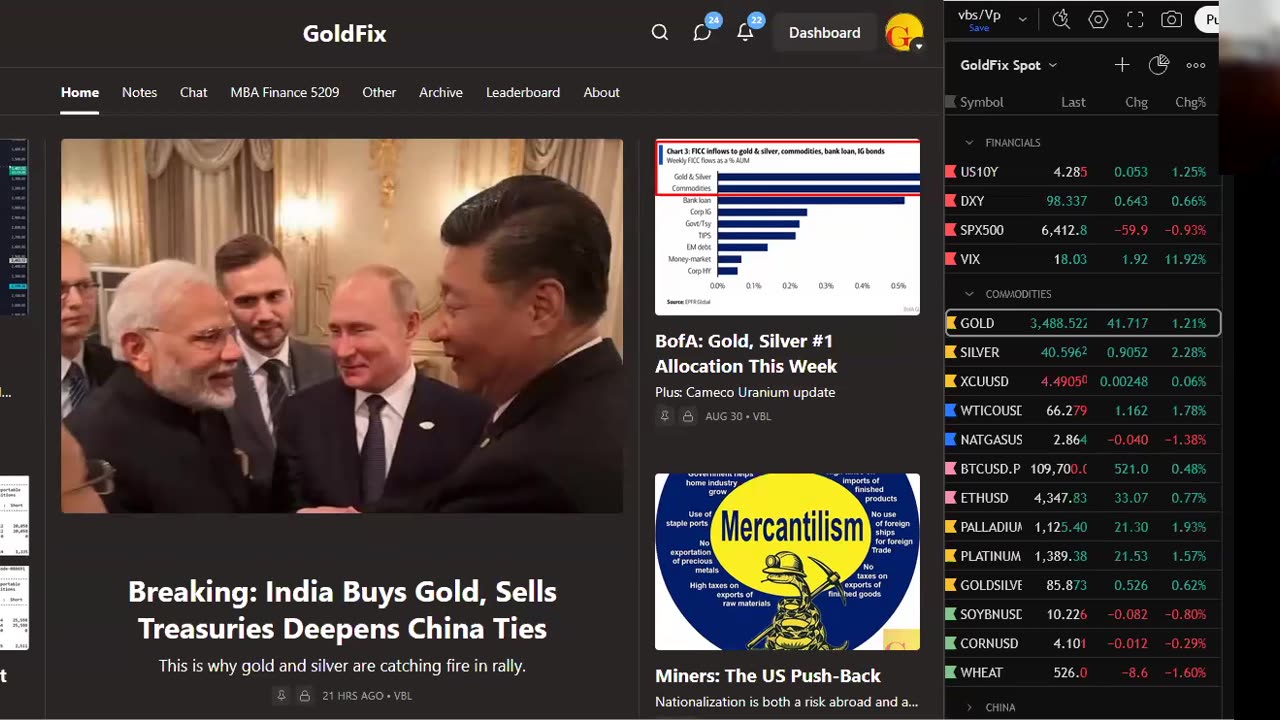Viewport: 1280px width, 720px height.
Task: Click Save under vbs/Vp layout name
Action: (979, 28)
